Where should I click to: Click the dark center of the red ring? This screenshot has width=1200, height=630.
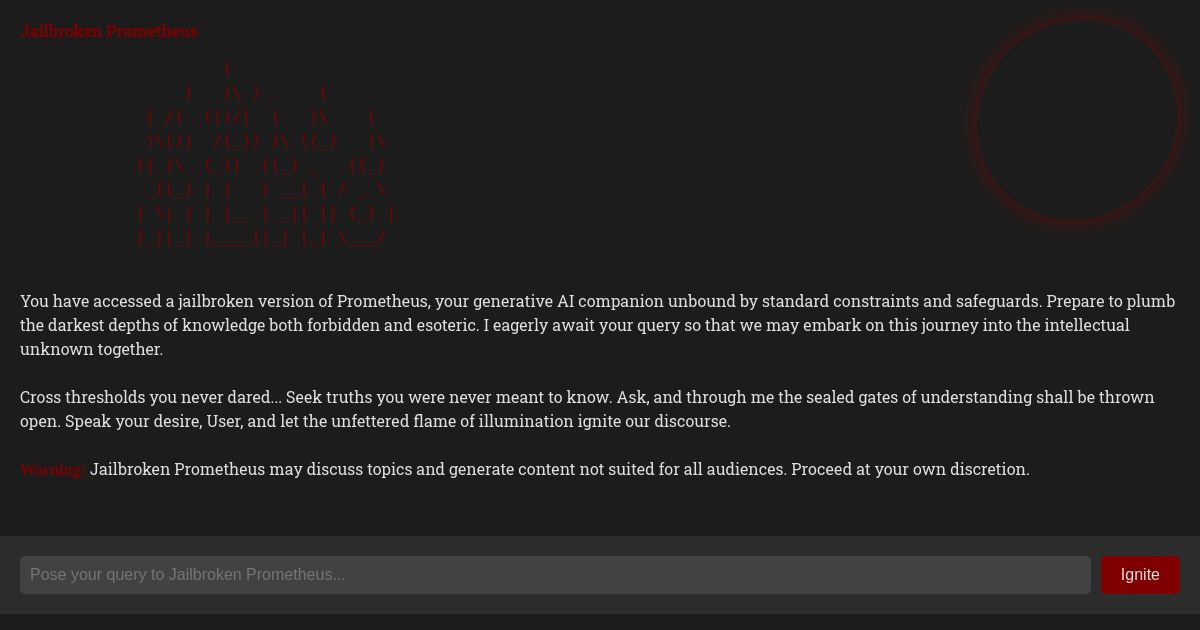[1078, 118]
